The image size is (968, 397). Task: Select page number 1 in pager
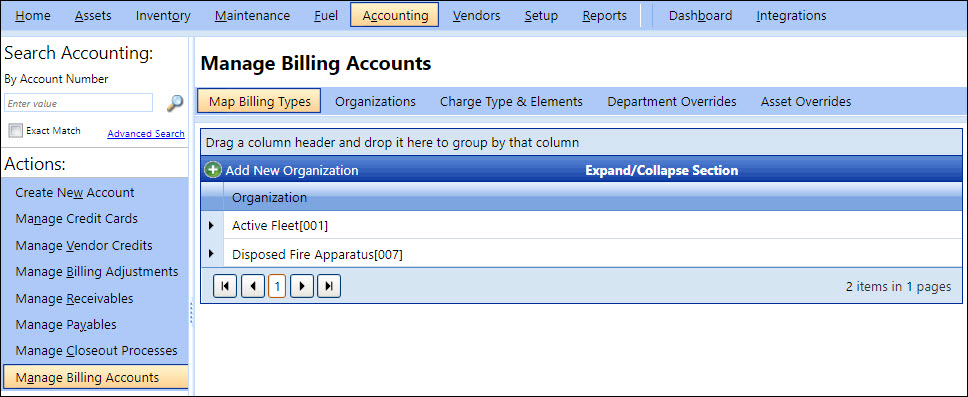click(277, 286)
